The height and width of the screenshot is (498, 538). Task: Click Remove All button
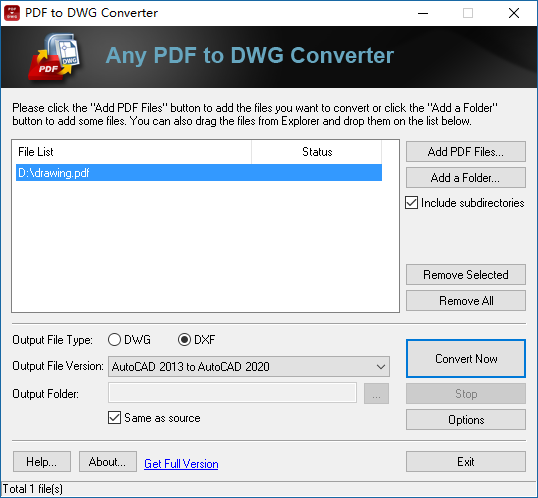coord(466,301)
